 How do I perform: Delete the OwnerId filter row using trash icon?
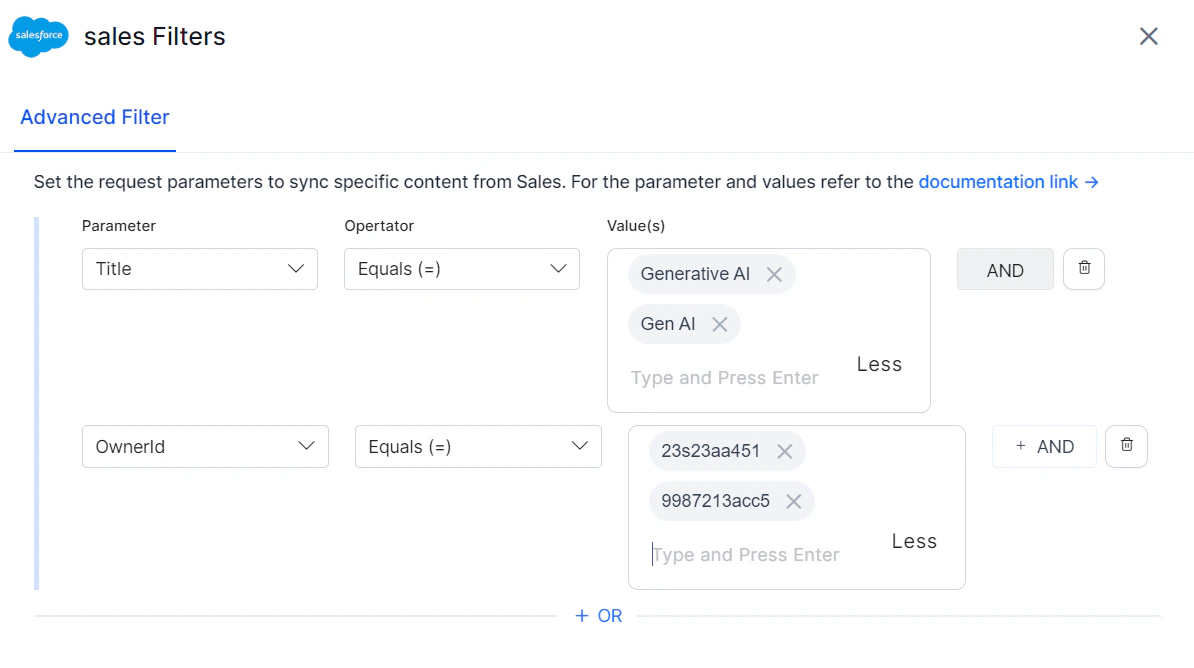coord(1127,446)
